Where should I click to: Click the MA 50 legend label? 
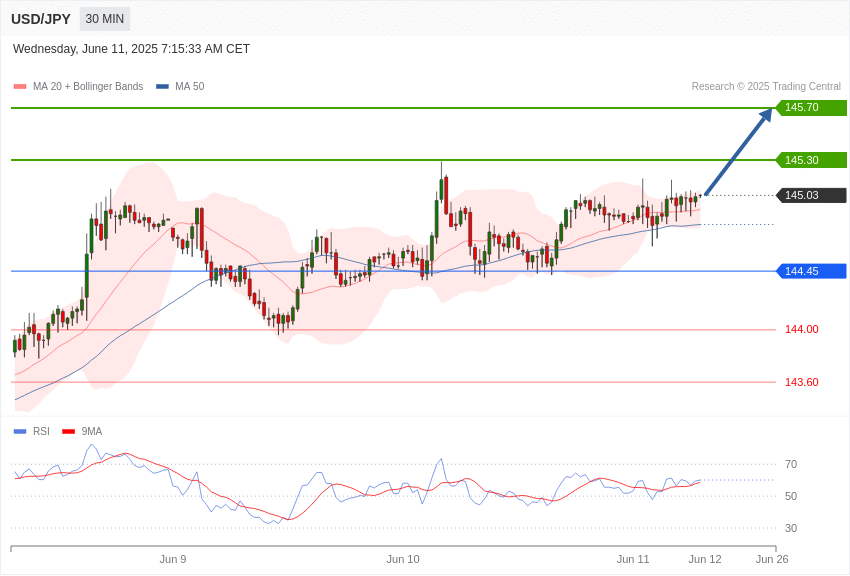190,86
